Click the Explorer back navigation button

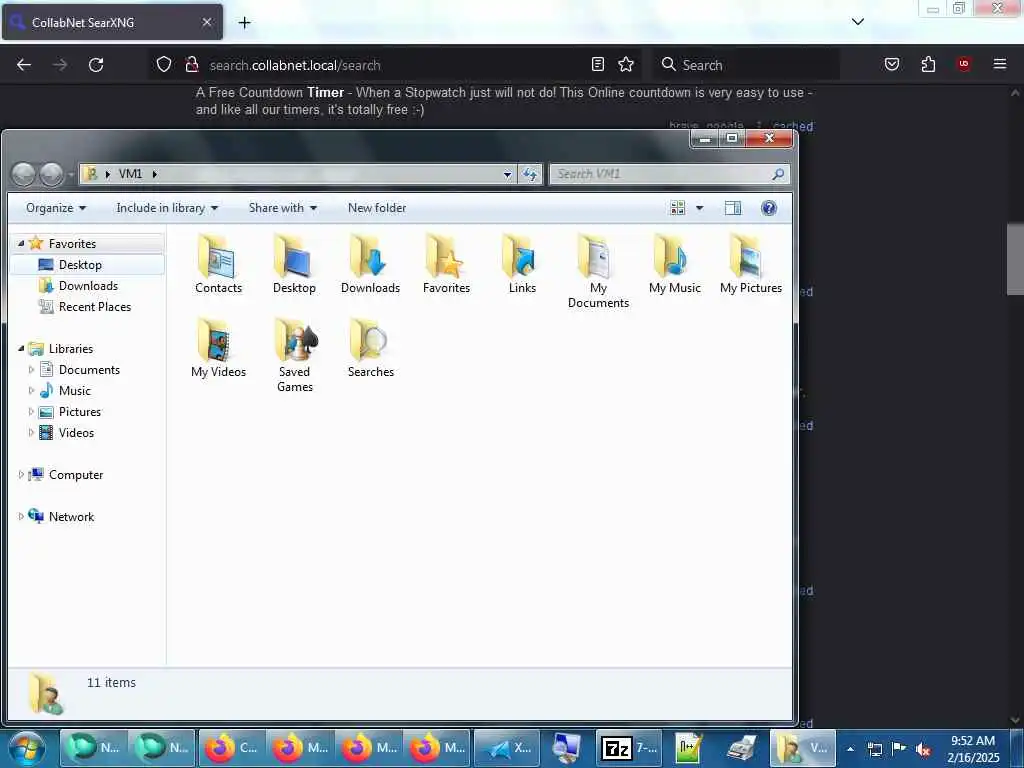(x=24, y=174)
